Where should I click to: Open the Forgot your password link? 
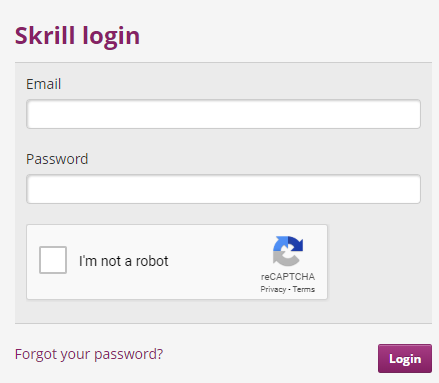tap(89, 354)
